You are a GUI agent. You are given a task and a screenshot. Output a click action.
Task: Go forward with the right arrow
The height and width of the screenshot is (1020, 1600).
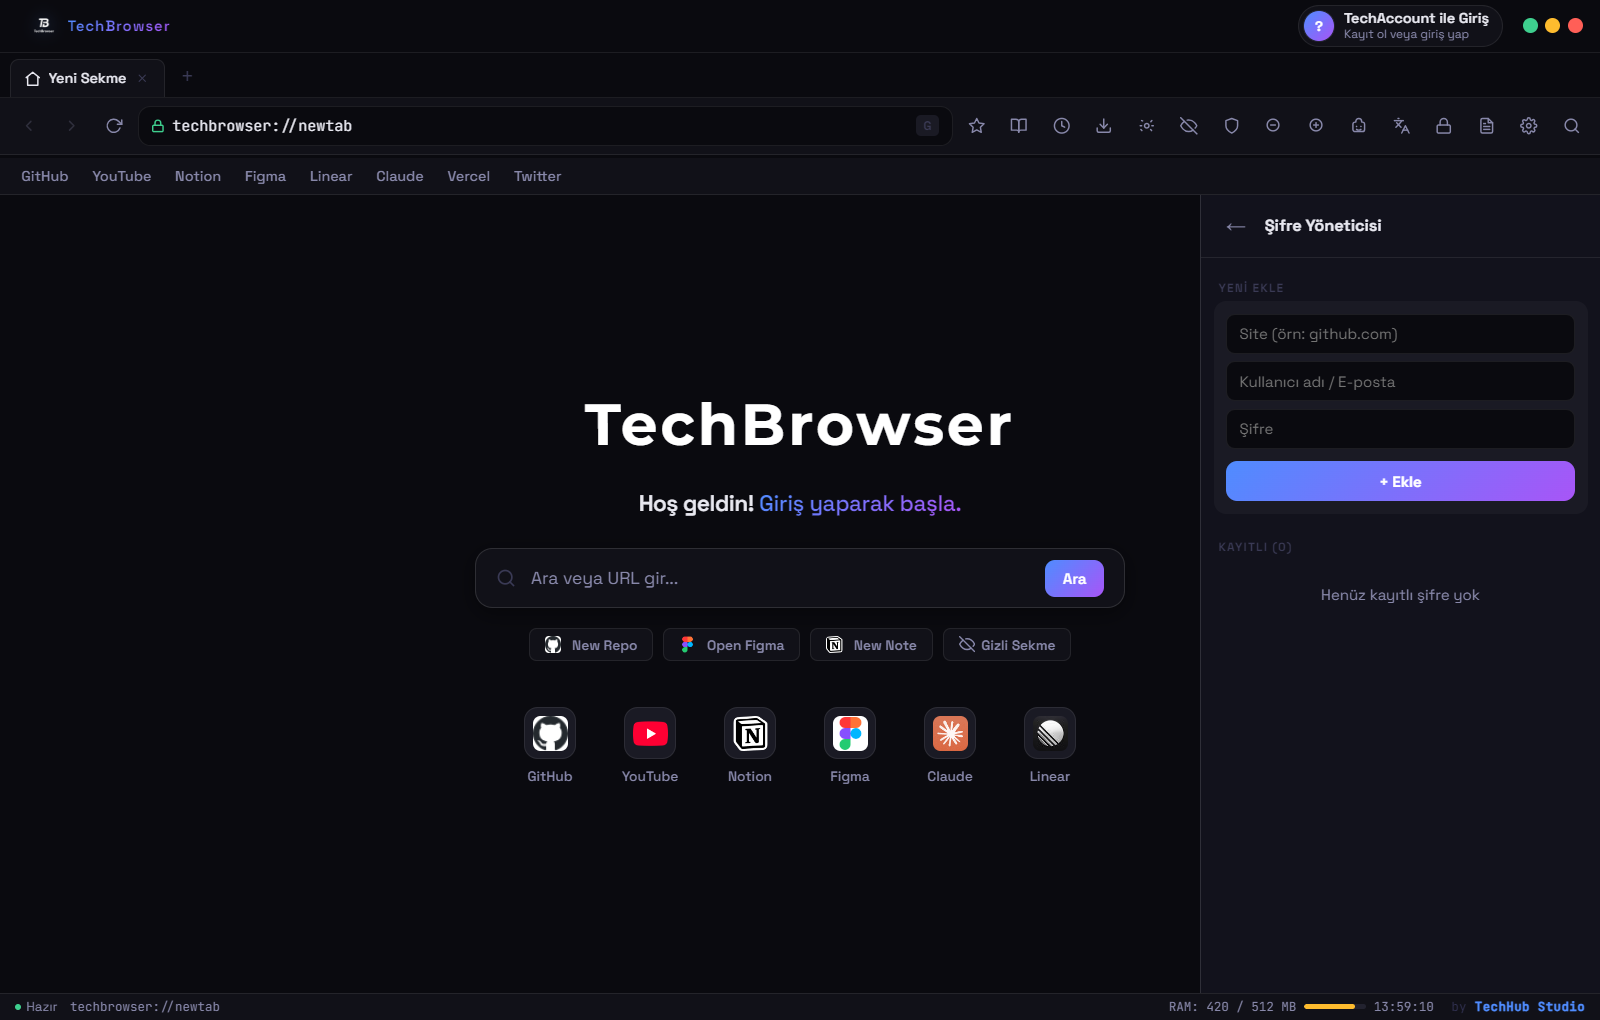pyautogui.click(x=71, y=126)
